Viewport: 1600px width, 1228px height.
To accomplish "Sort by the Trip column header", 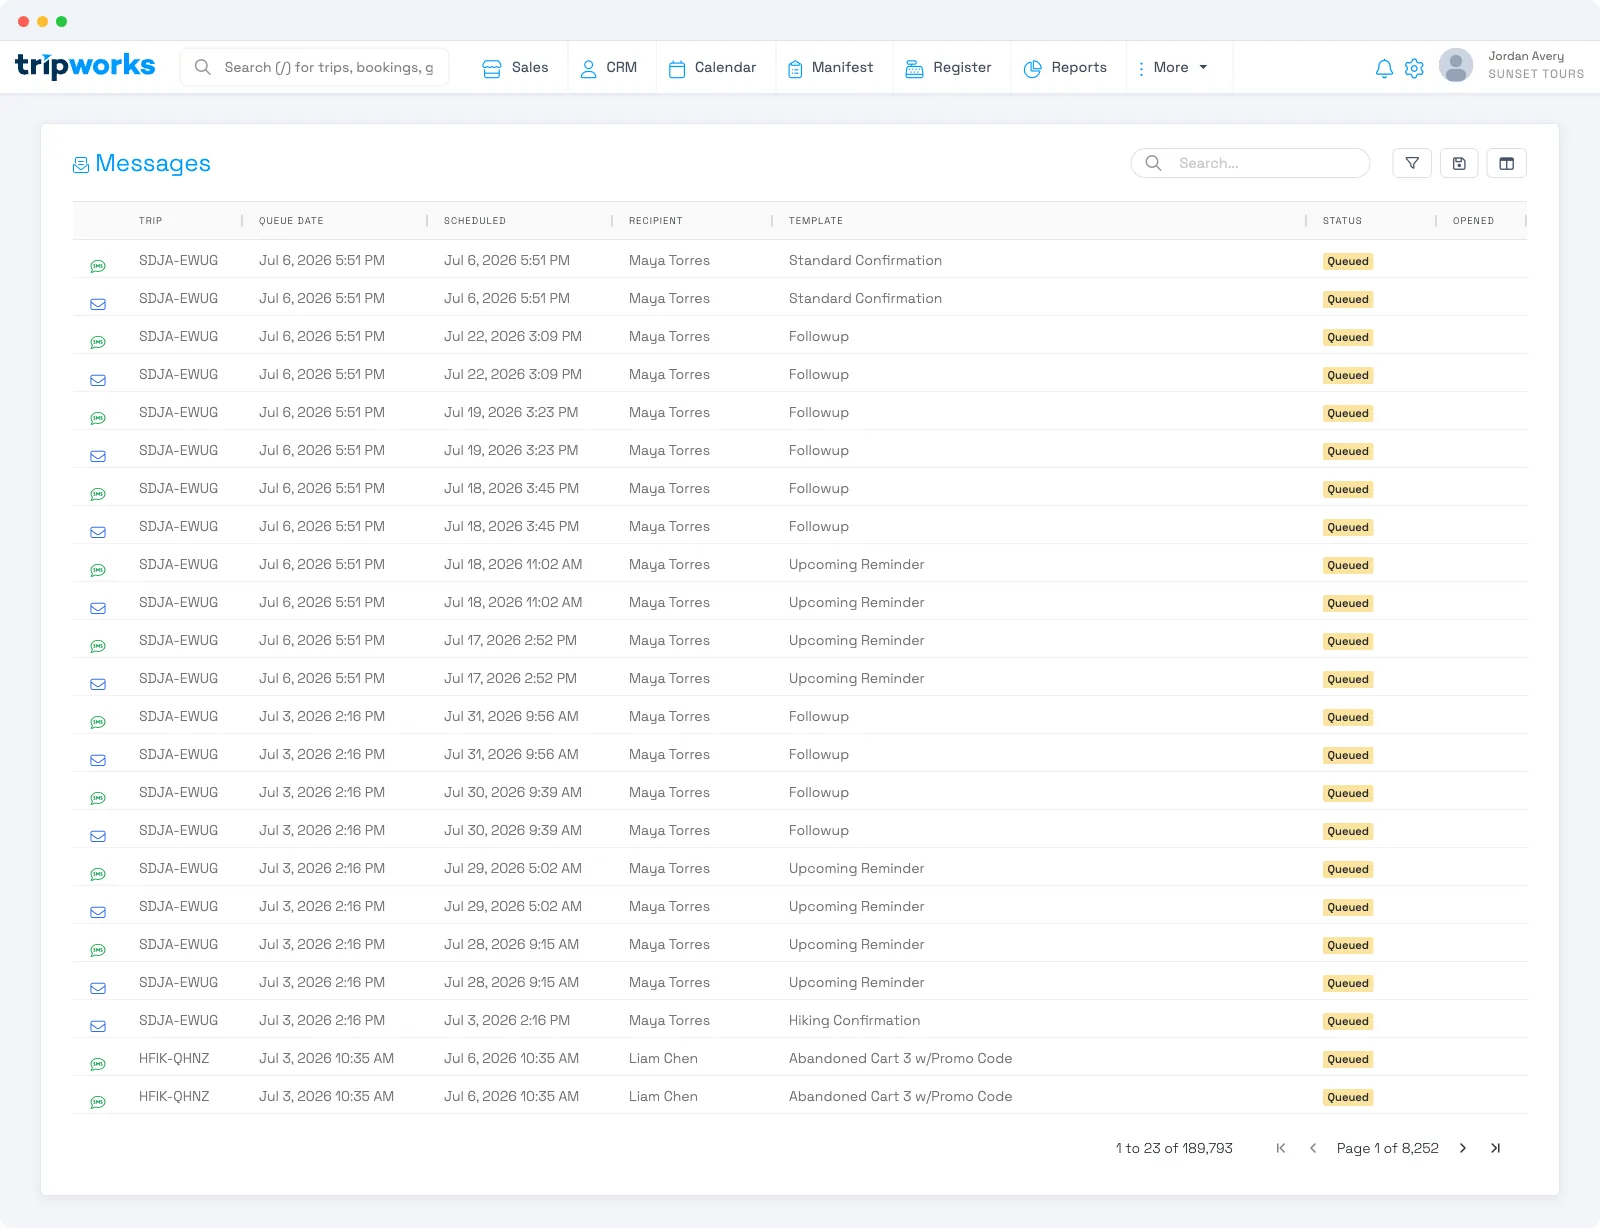I will pos(150,220).
